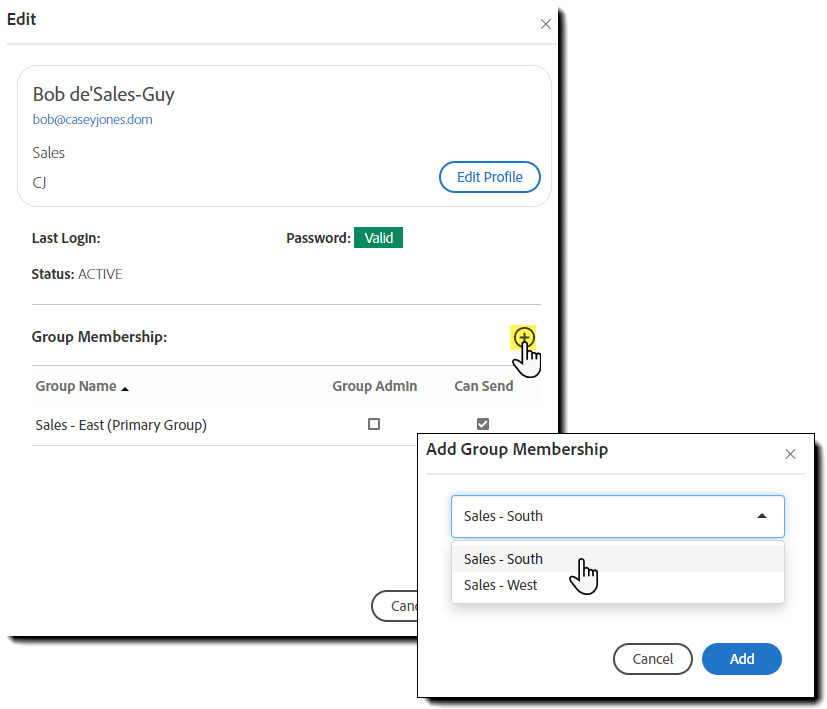The image size is (827, 709).
Task: Choose Sales - South from the dropdown list
Action: tap(503, 559)
